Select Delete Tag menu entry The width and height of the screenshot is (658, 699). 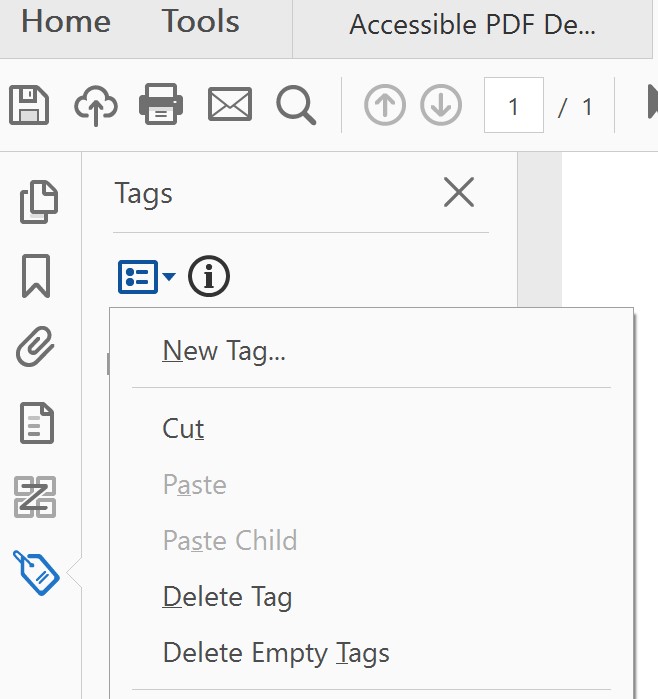click(x=227, y=598)
